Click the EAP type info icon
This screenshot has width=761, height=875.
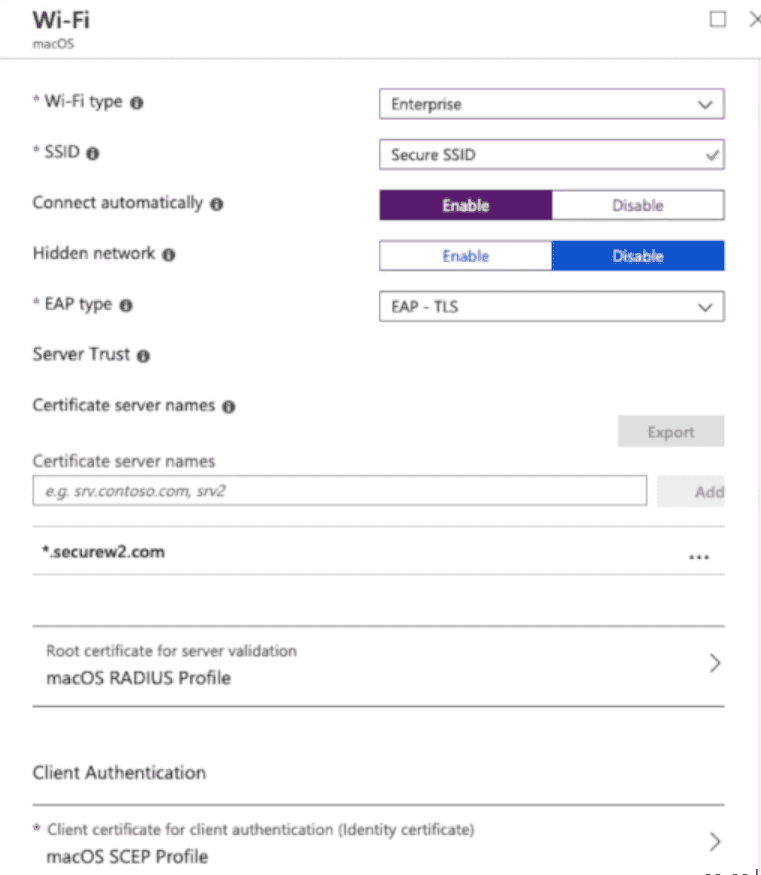[x=126, y=305]
